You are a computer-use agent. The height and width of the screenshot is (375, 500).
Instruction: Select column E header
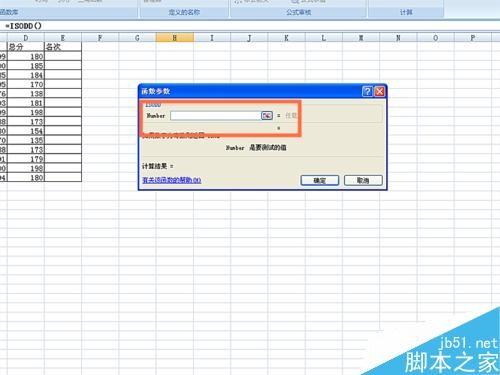point(63,38)
